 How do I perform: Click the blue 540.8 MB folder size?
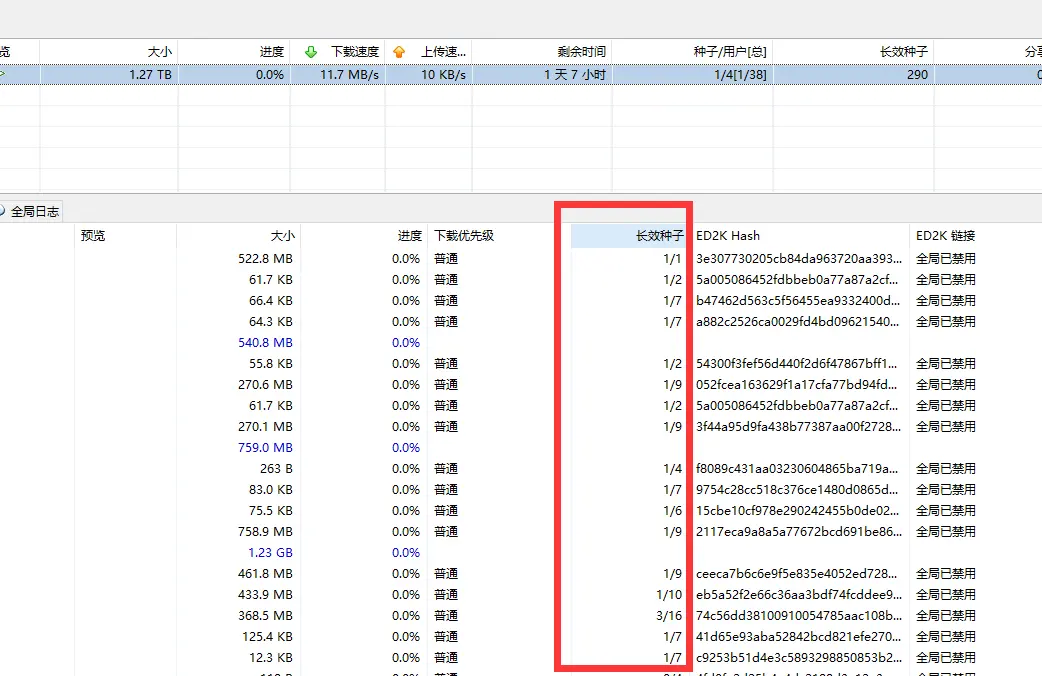point(265,343)
